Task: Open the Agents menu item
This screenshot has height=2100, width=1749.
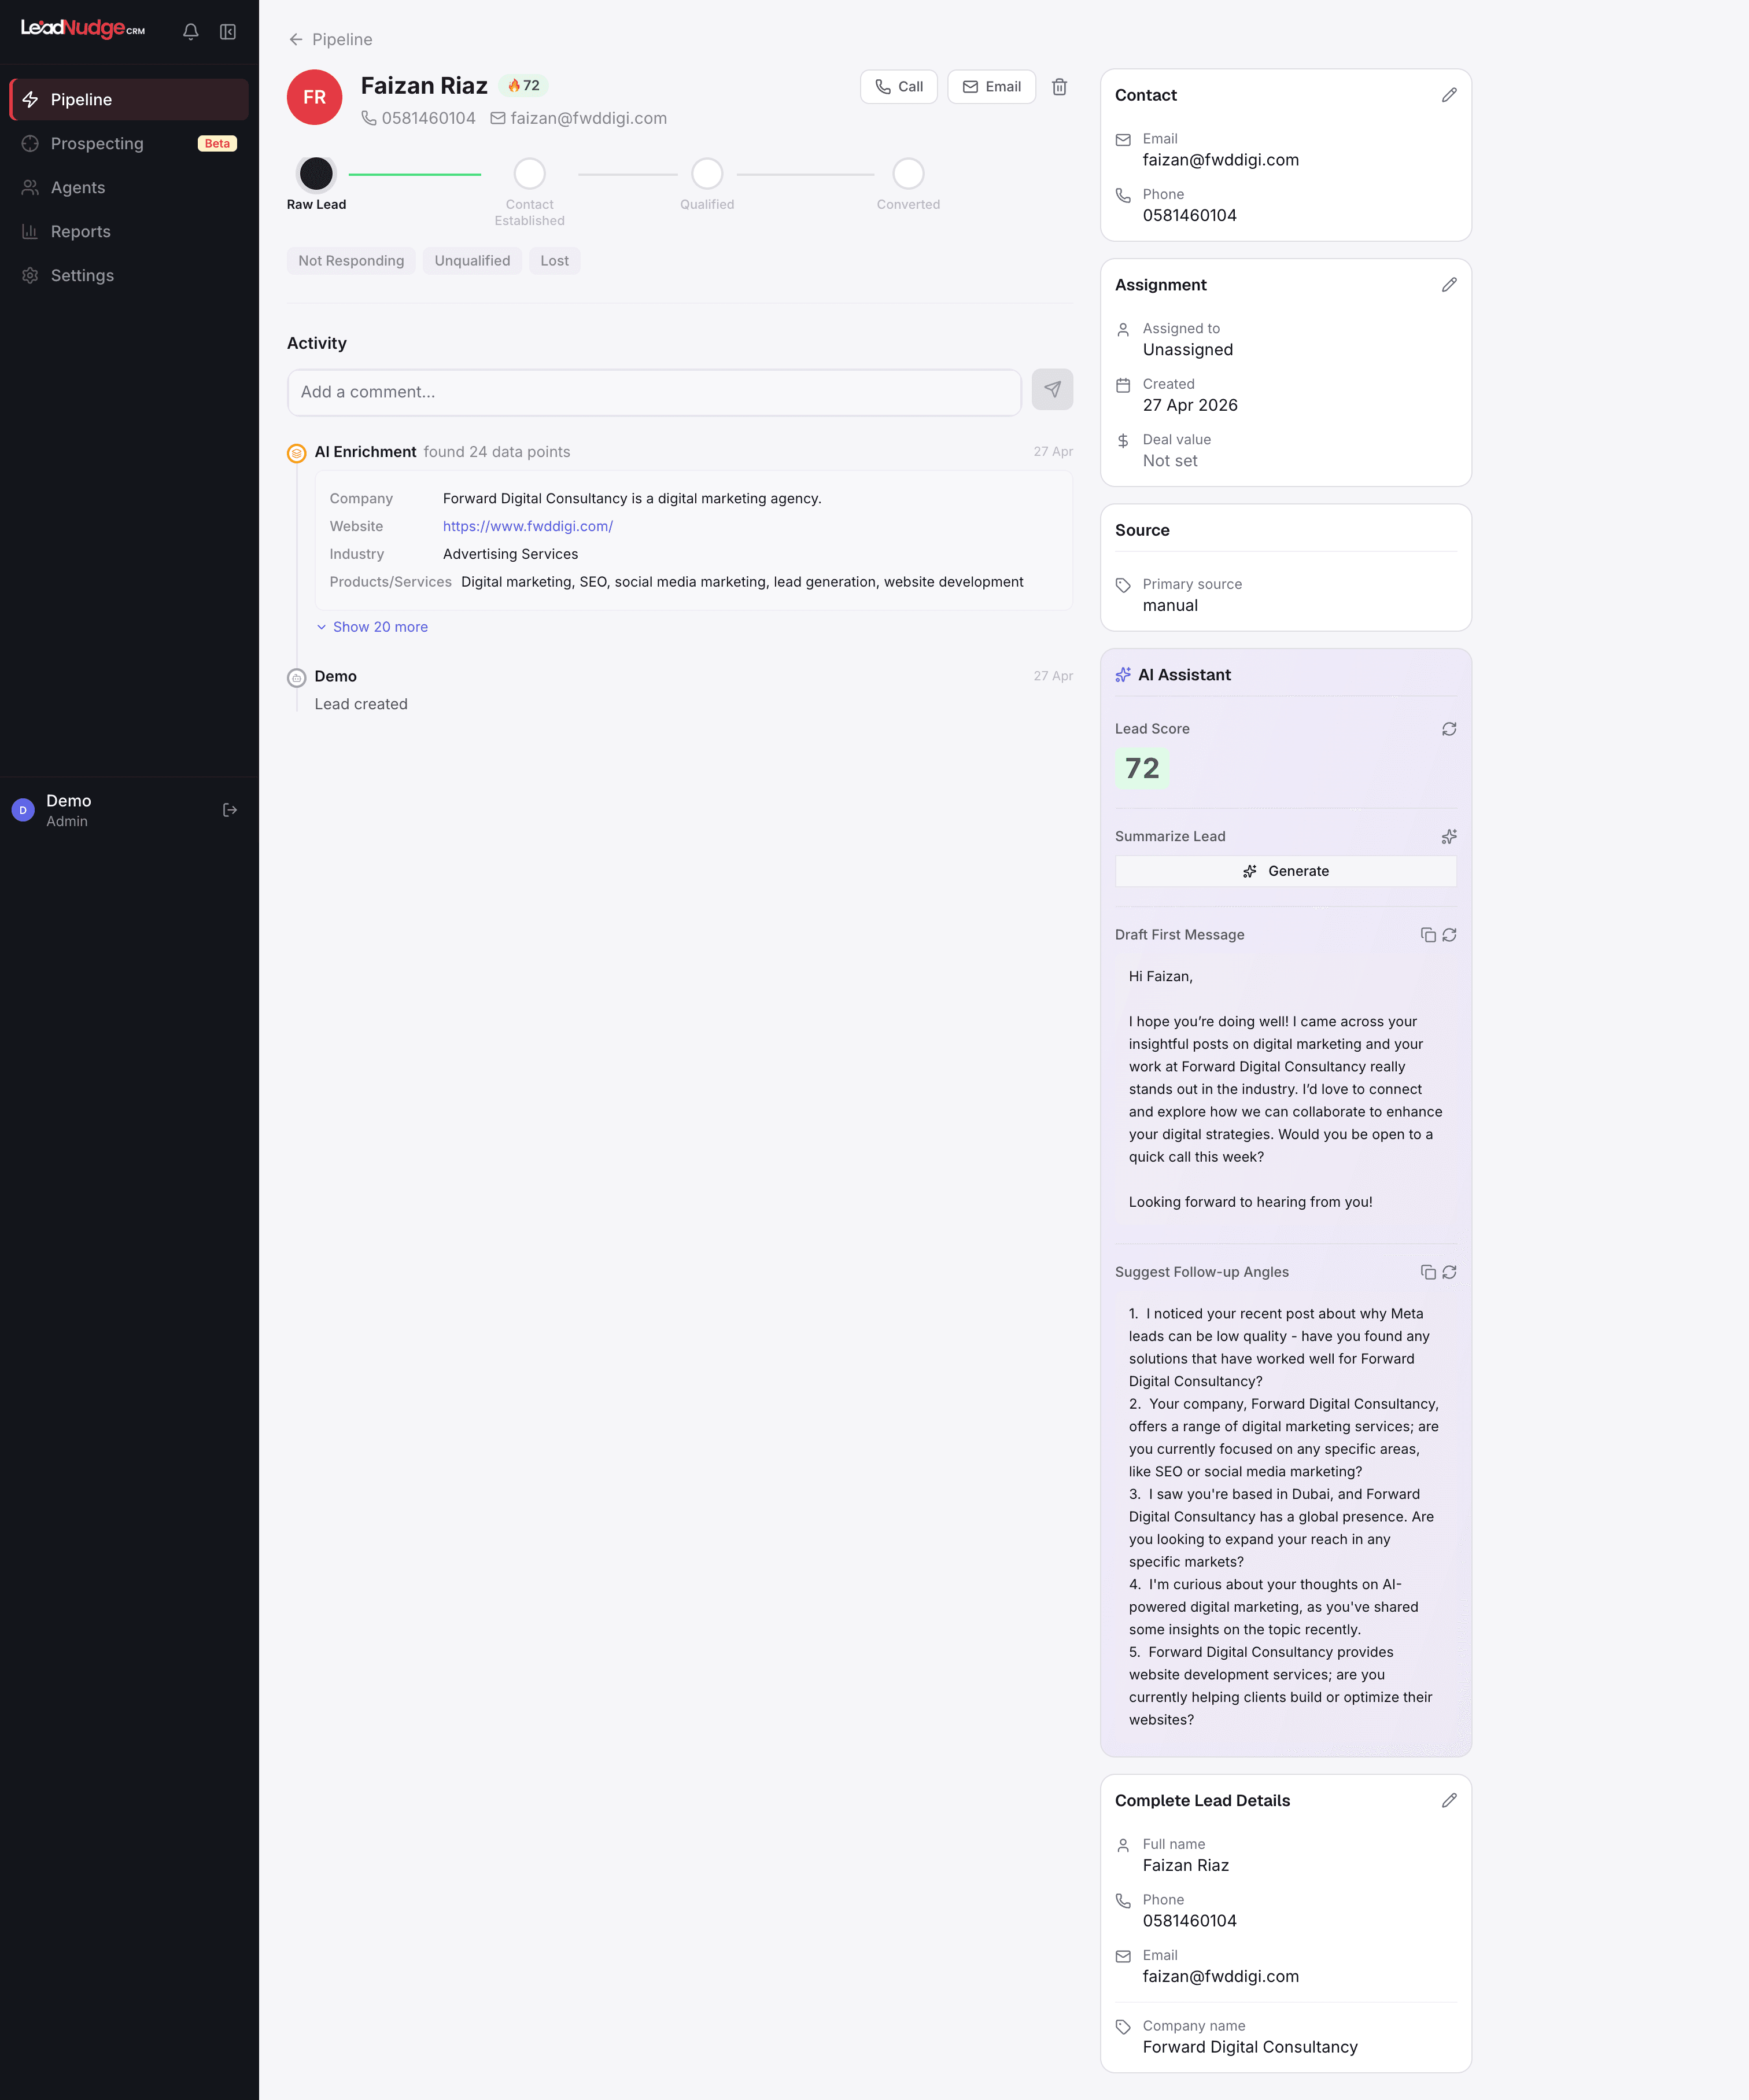Action: point(129,187)
